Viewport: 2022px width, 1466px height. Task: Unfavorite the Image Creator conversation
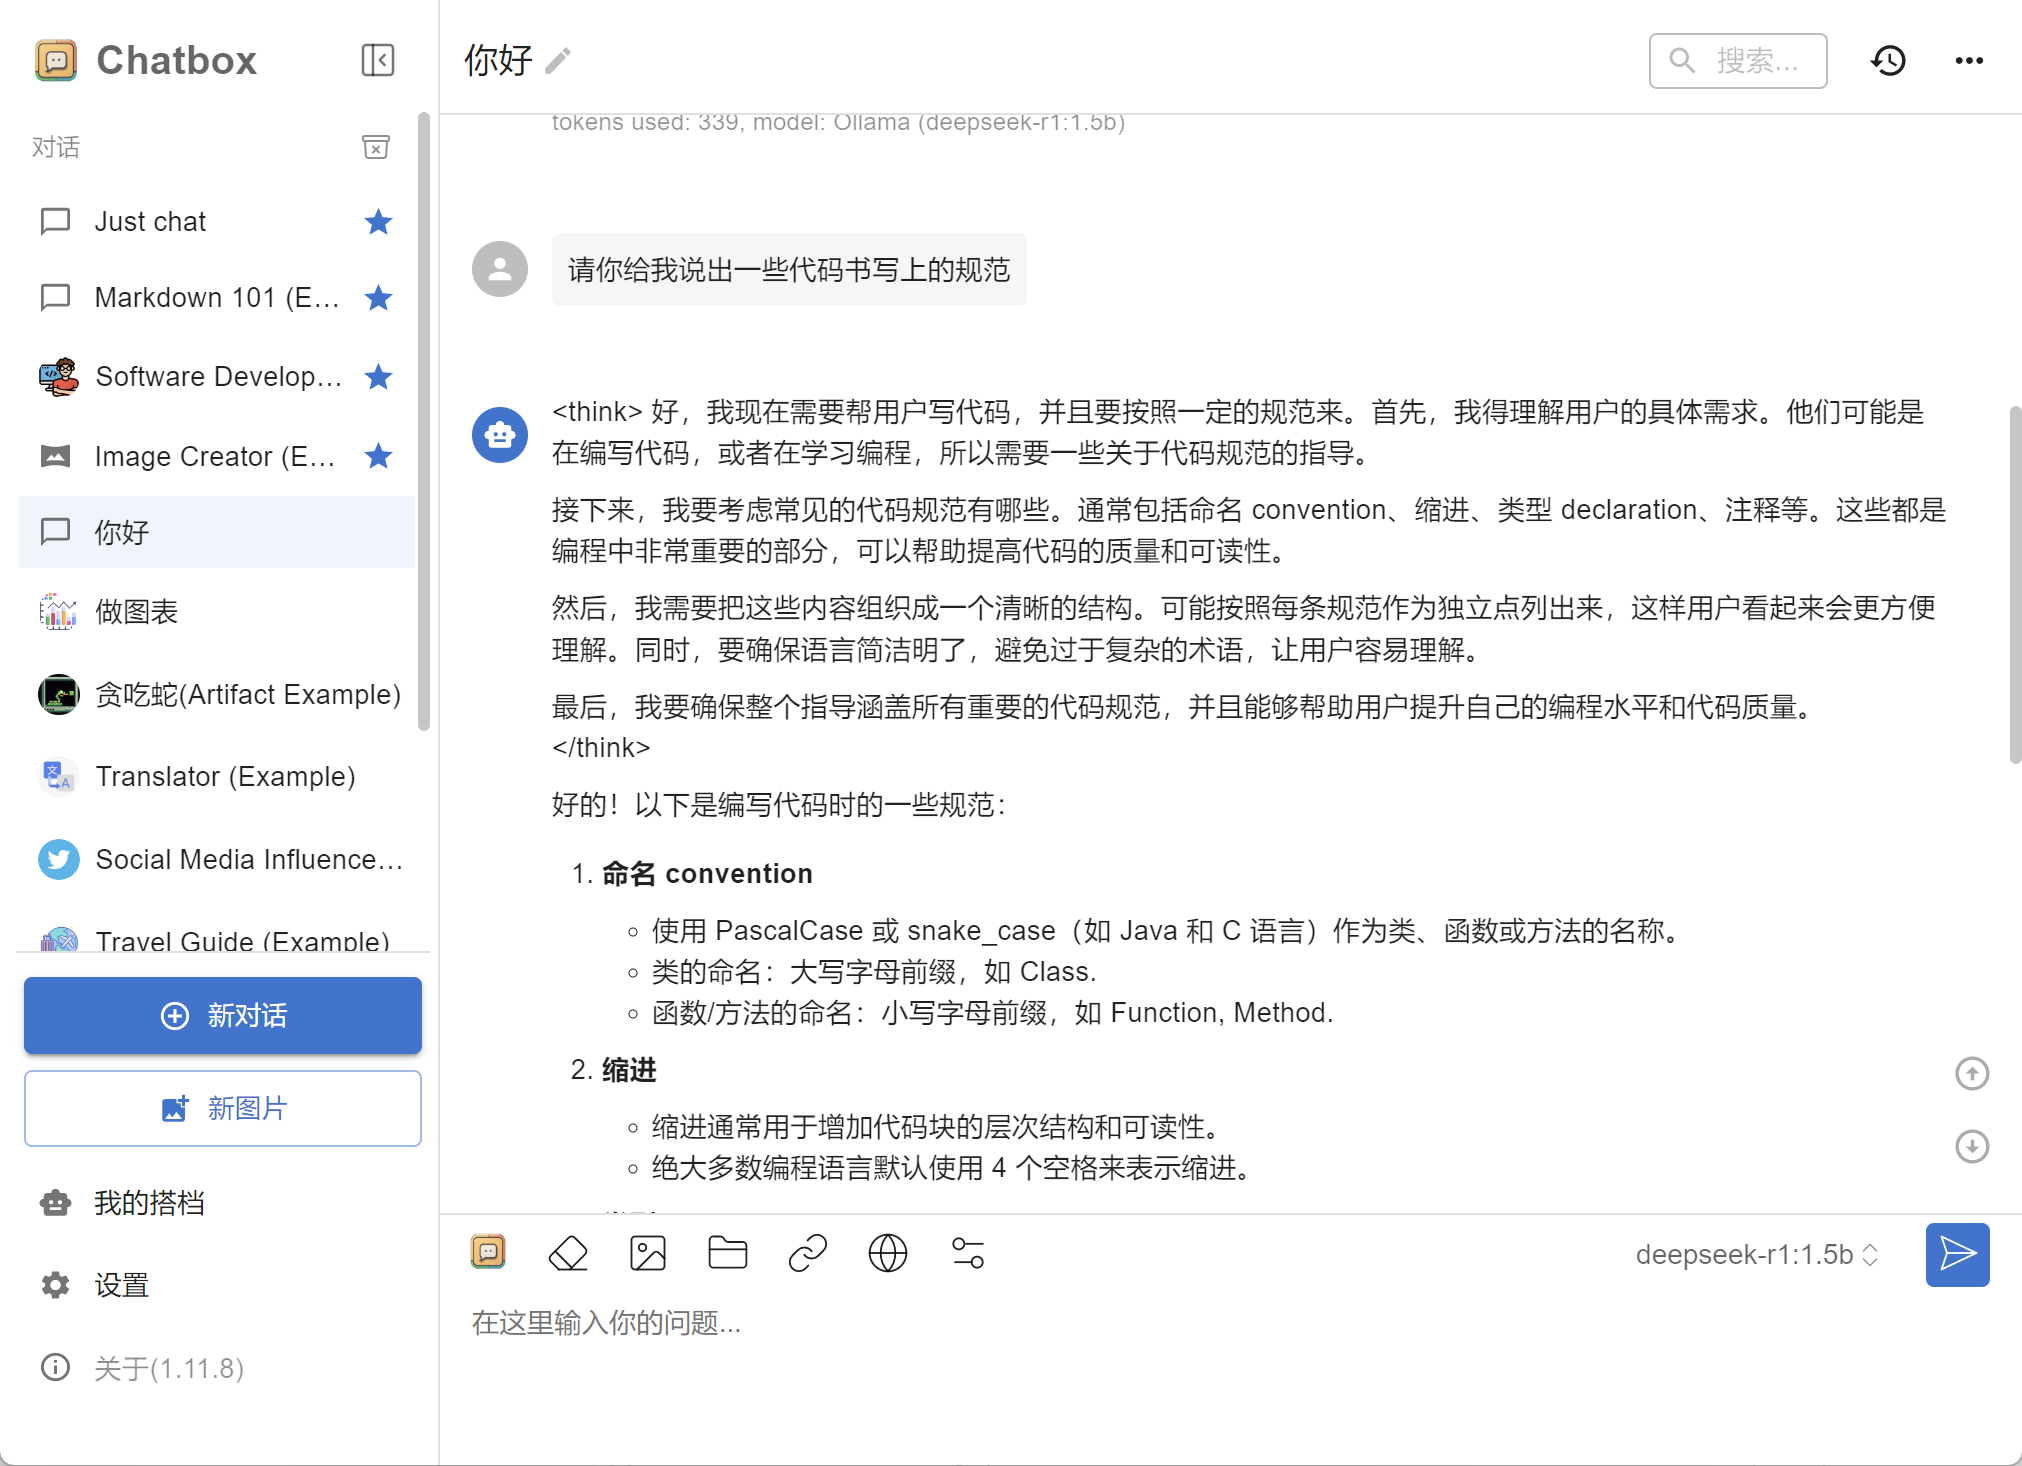[378, 456]
